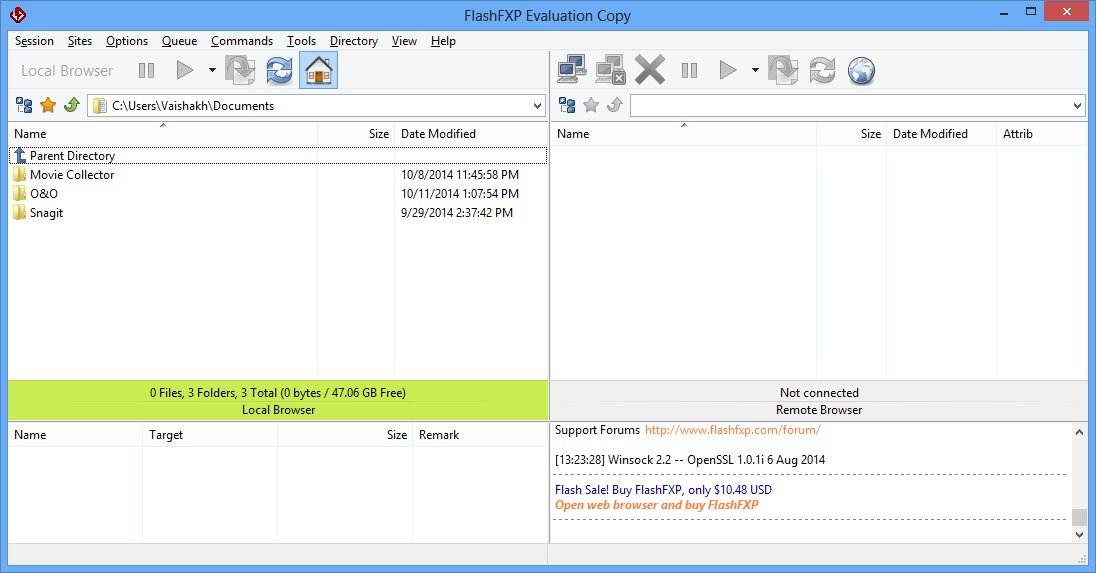Toggle the local browser home icon
The height and width of the screenshot is (573, 1096).
pos(318,71)
